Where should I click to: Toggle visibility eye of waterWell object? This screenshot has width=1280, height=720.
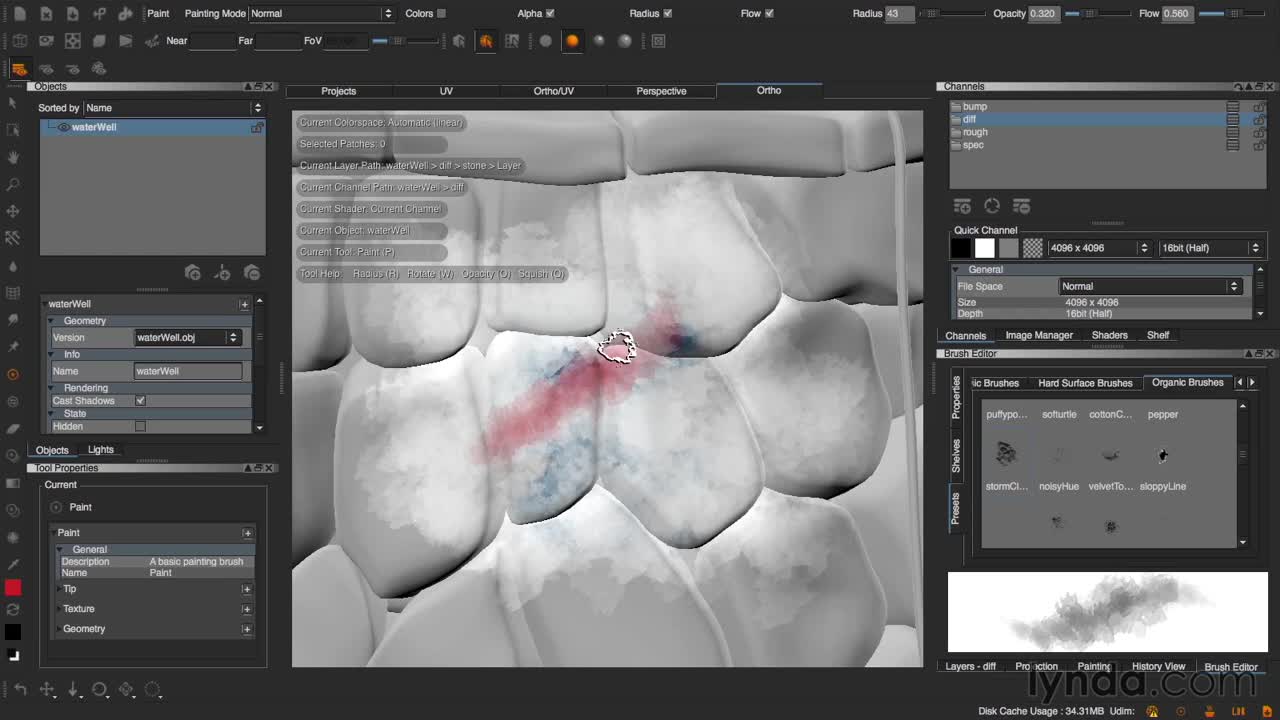63,127
